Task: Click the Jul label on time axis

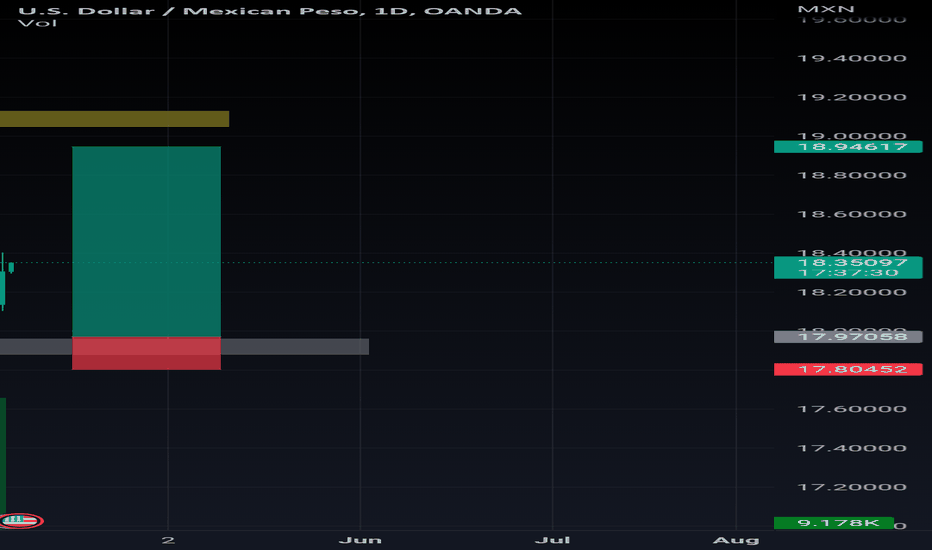Action: pyautogui.click(x=552, y=540)
